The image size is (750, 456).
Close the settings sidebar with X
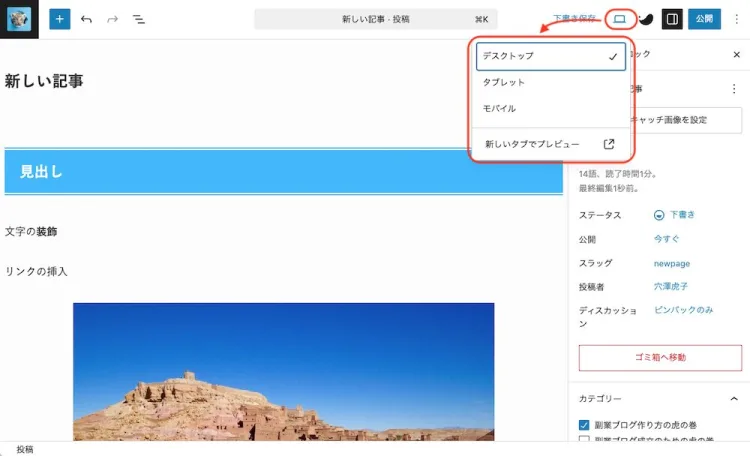pyautogui.click(x=737, y=55)
